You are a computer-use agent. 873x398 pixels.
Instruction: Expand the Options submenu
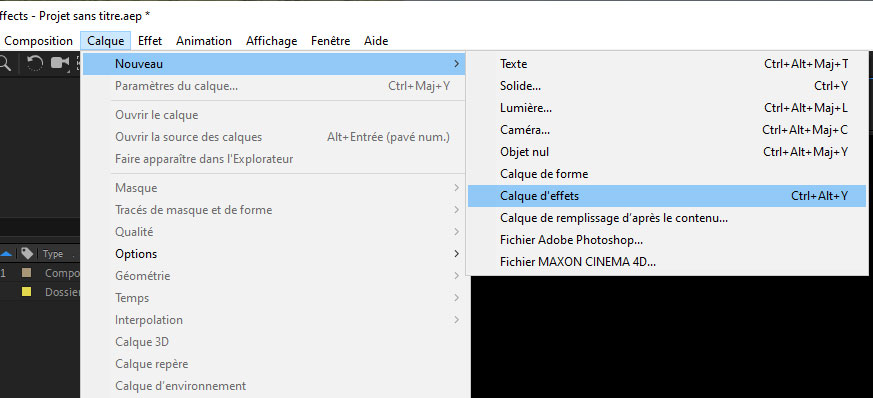pyautogui.click(x=274, y=254)
